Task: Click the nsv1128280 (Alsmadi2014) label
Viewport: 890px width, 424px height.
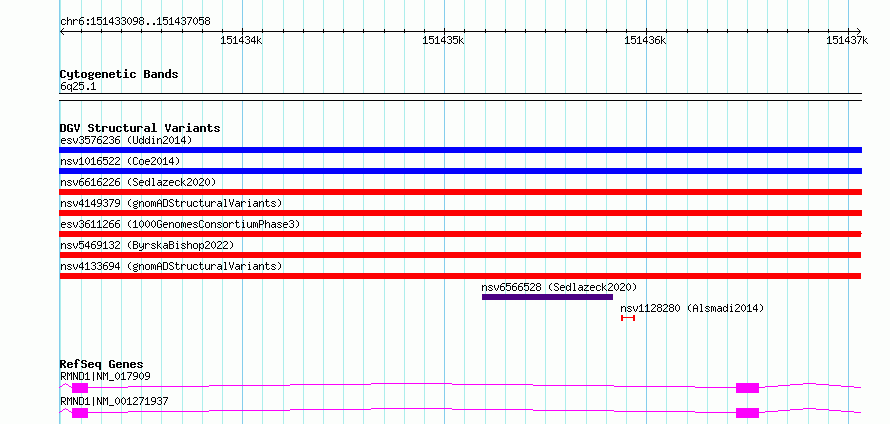Action: tap(692, 308)
